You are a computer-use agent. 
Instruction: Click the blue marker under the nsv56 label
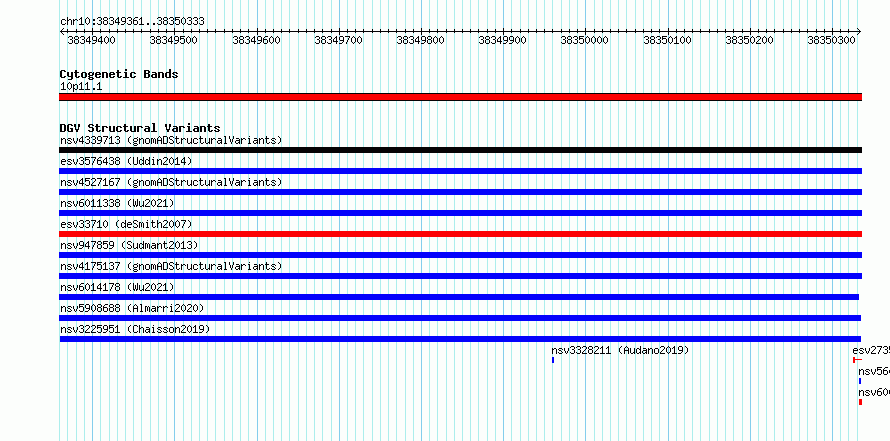click(x=860, y=381)
